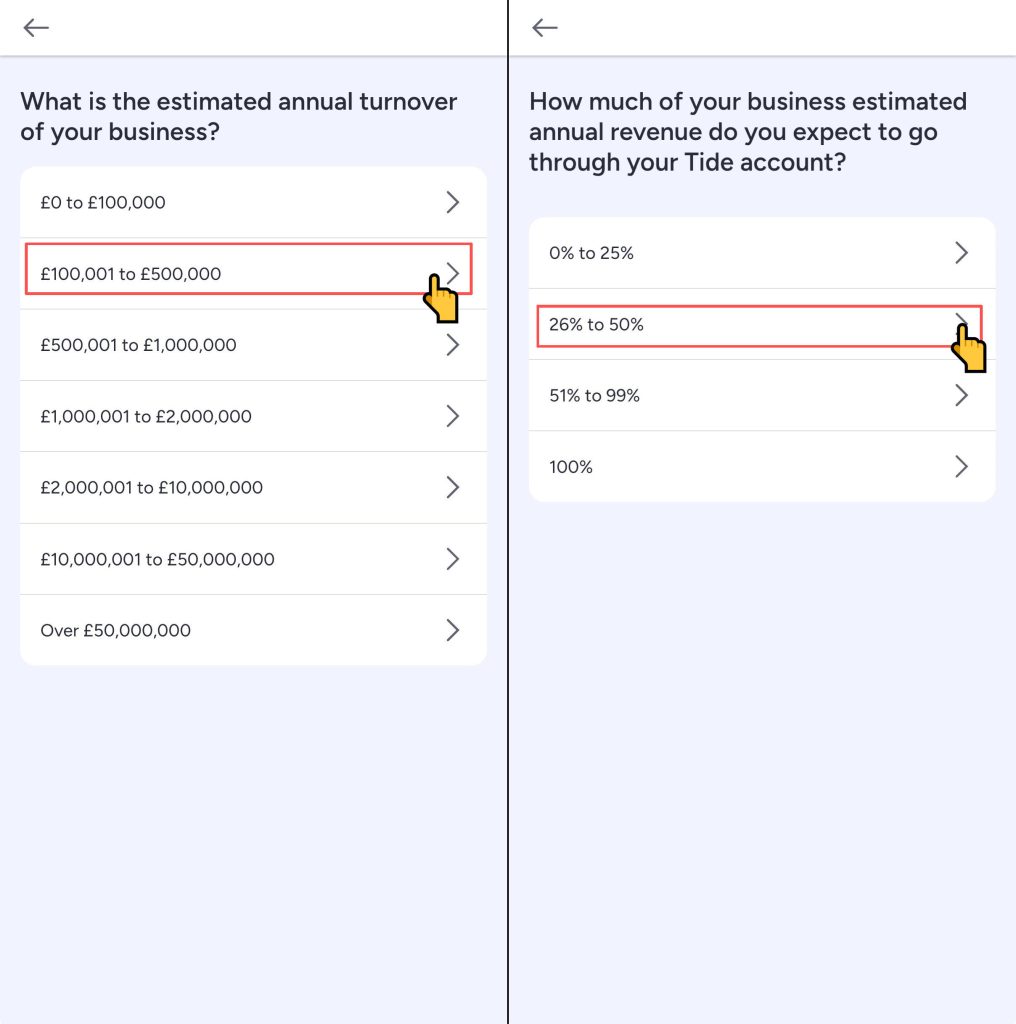This screenshot has width=1016, height=1024.
Task: Choose the 100% option label
Action: coord(571,467)
